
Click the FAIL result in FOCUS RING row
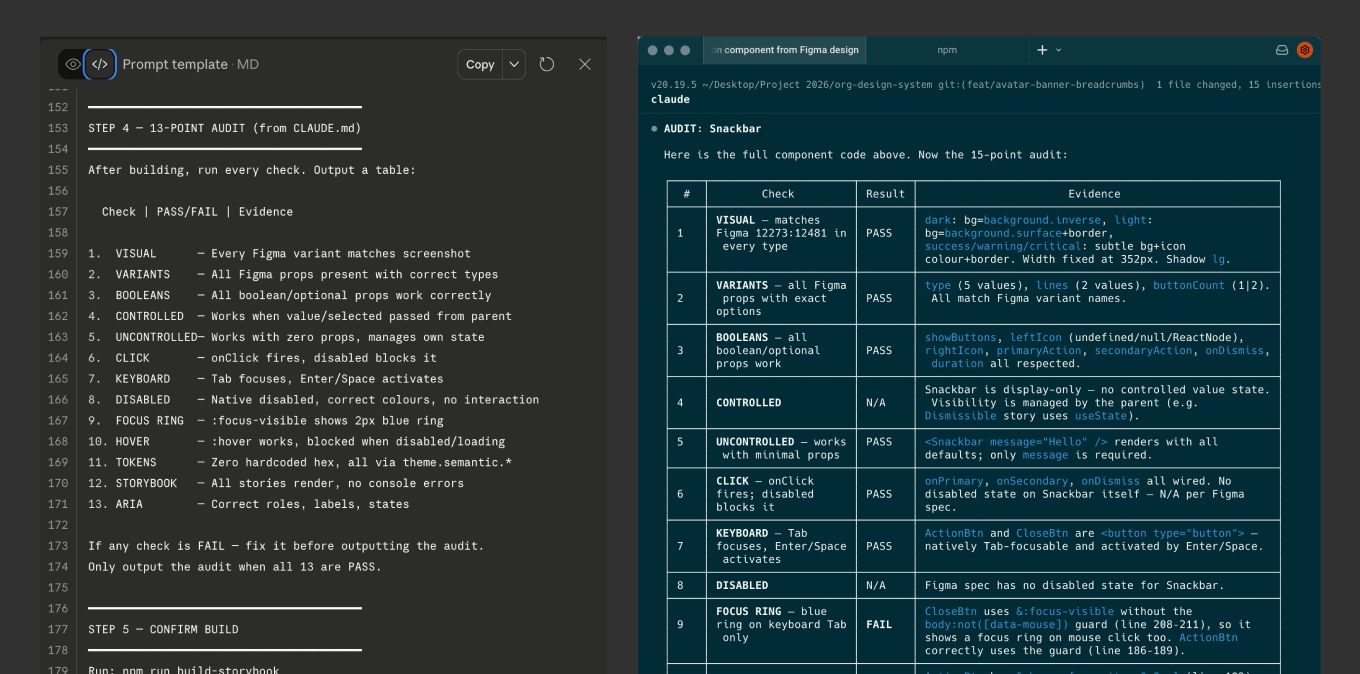pos(879,625)
